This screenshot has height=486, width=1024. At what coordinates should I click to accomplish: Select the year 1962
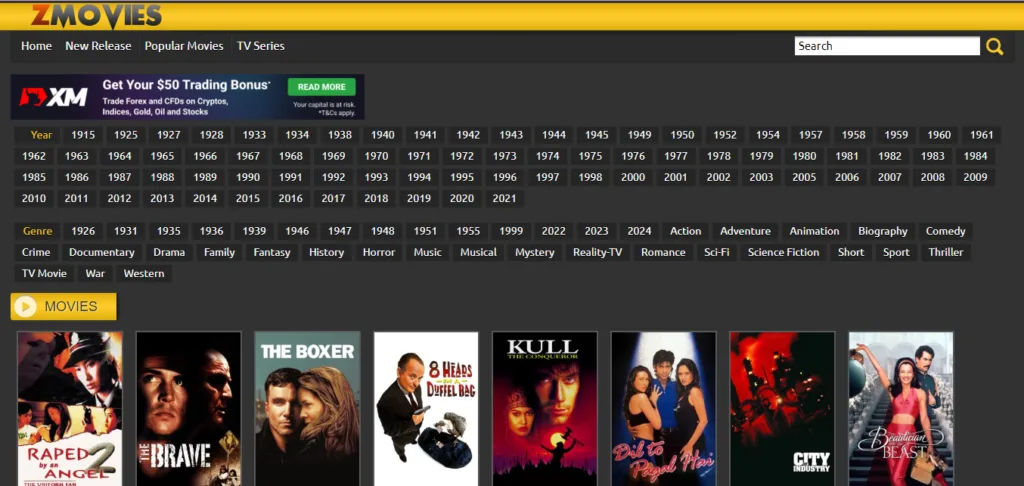pyautogui.click(x=34, y=156)
